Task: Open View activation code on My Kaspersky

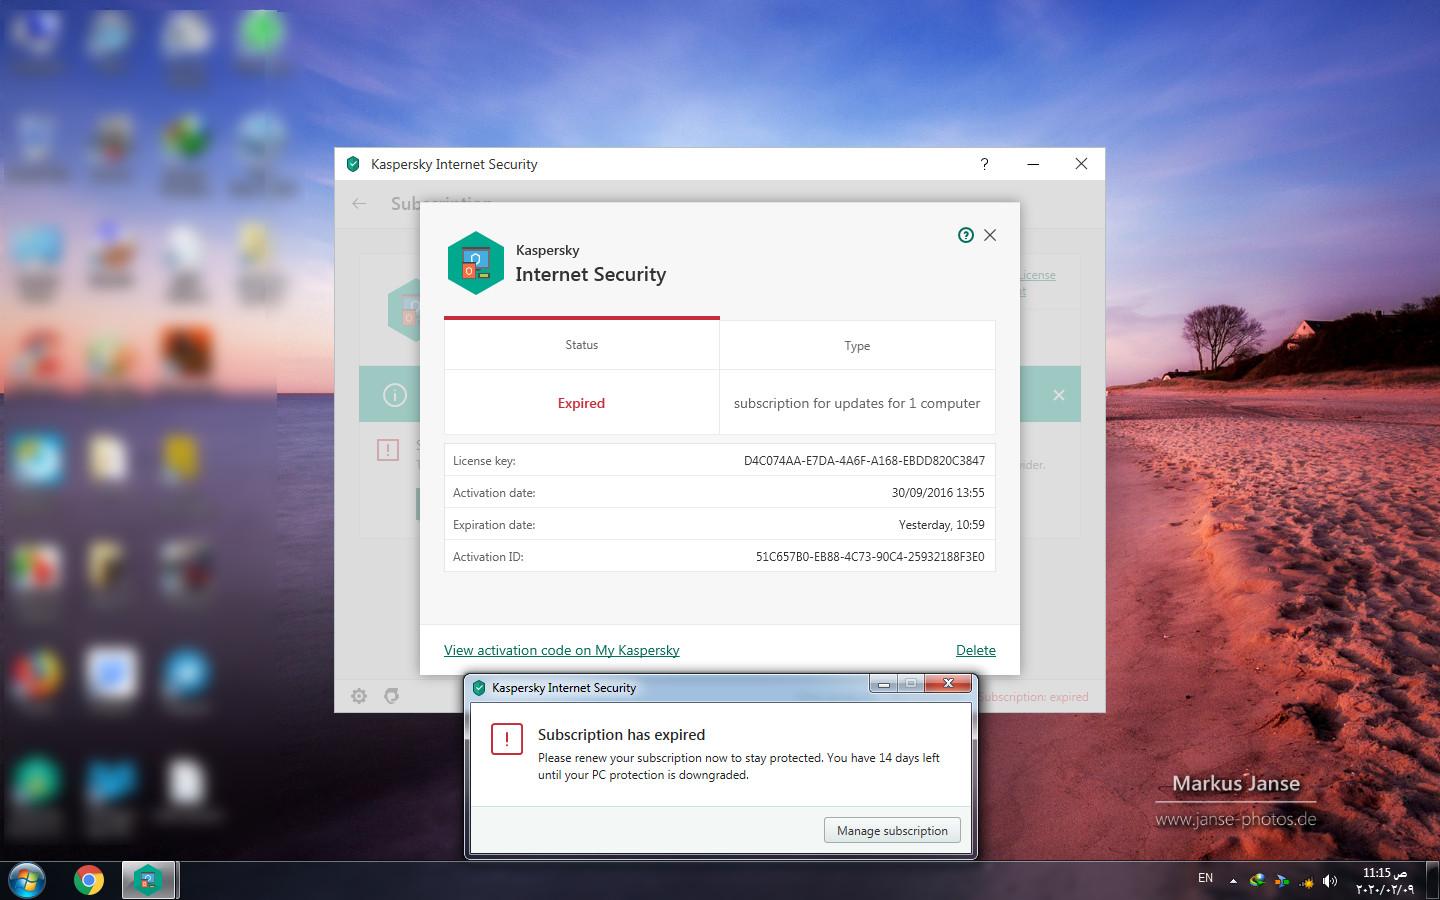Action: click(561, 650)
